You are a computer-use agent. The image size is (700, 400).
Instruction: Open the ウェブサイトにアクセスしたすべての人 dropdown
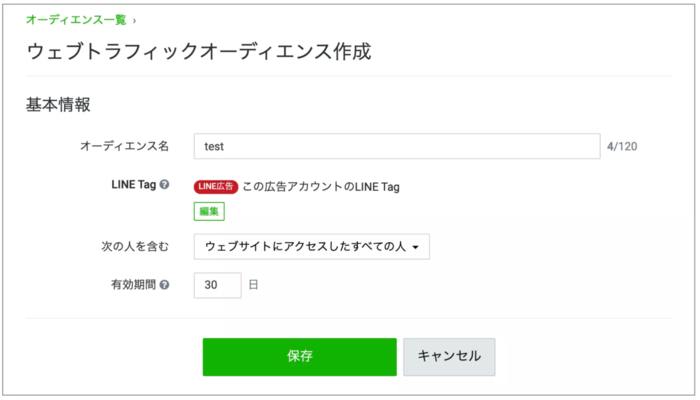pos(311,246)
